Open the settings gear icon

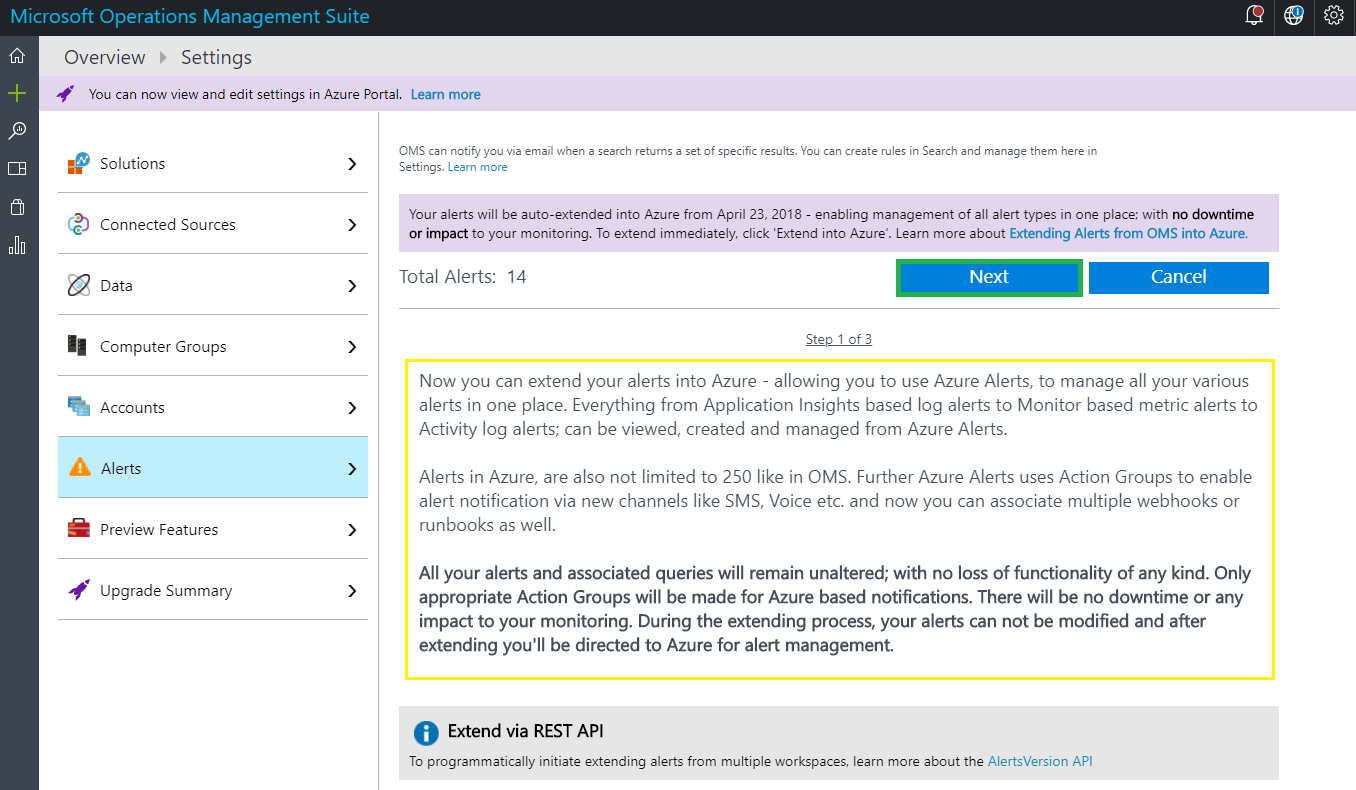[x=1333, y=16]
